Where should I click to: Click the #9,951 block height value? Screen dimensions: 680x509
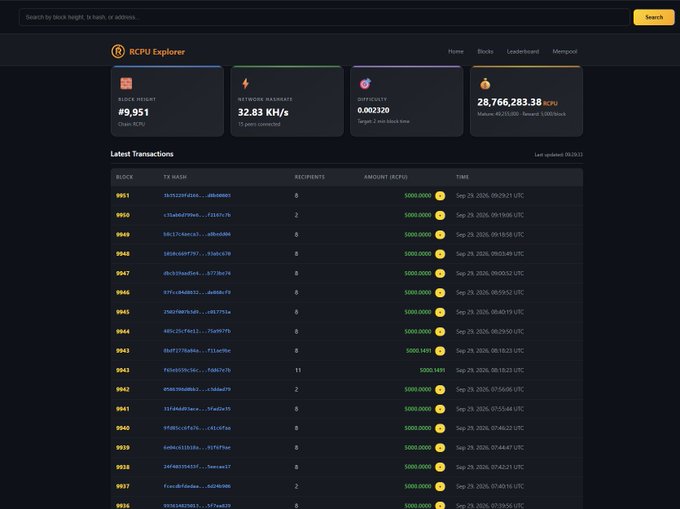tap(134, 112)
